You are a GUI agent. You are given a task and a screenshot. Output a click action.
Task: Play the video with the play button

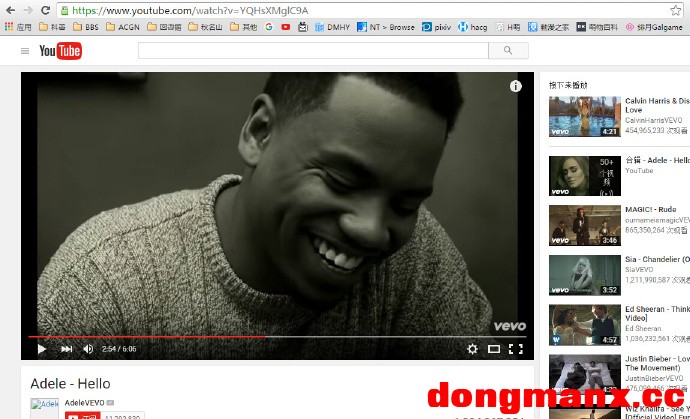click(x=41, y=349)
